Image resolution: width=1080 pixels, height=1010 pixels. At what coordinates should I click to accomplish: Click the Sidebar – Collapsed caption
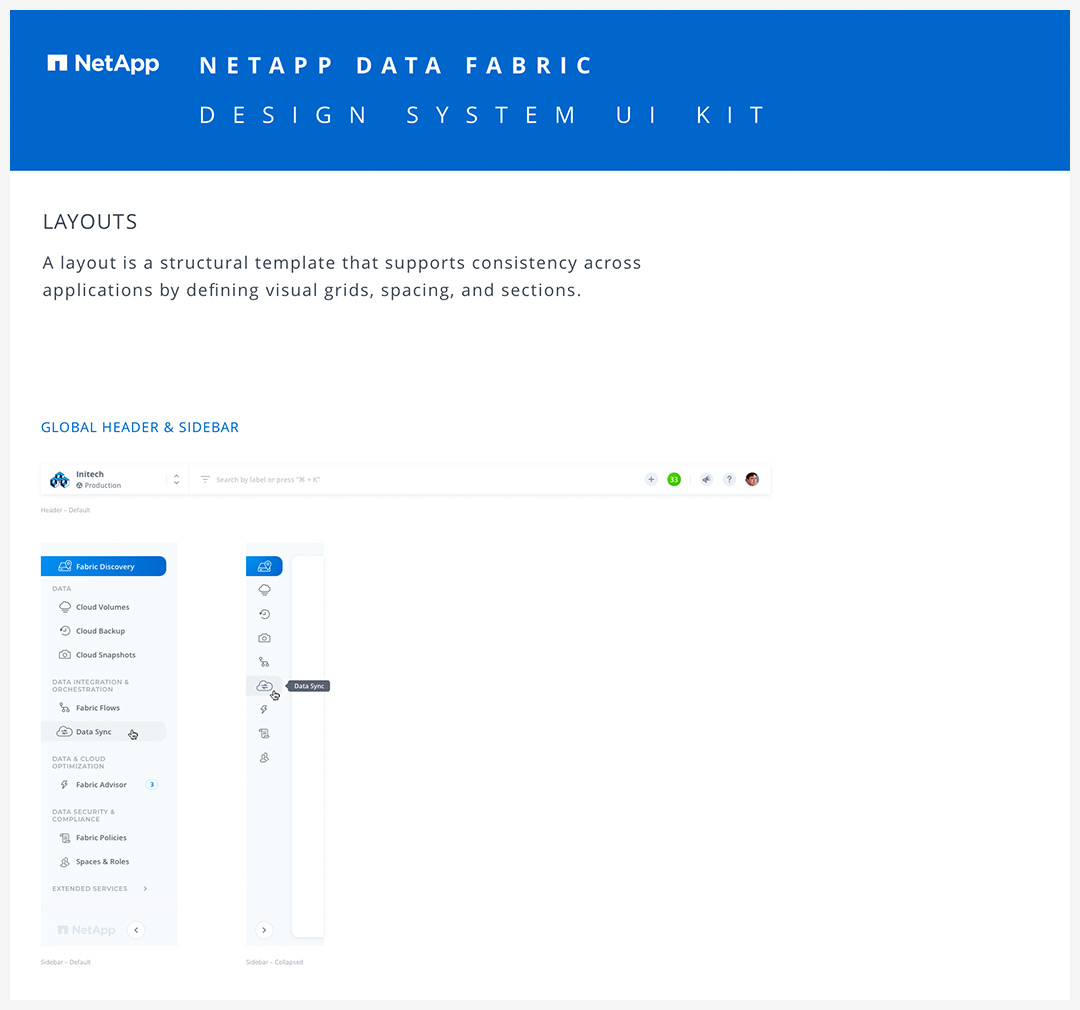tap(274, 962)
